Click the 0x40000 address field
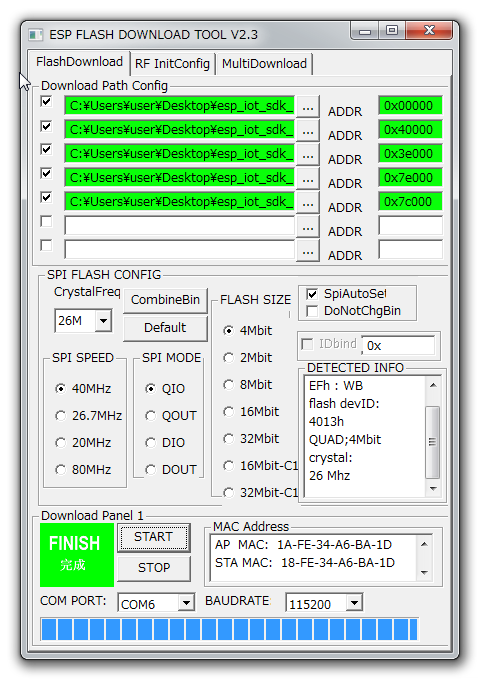 coord(410,130)
